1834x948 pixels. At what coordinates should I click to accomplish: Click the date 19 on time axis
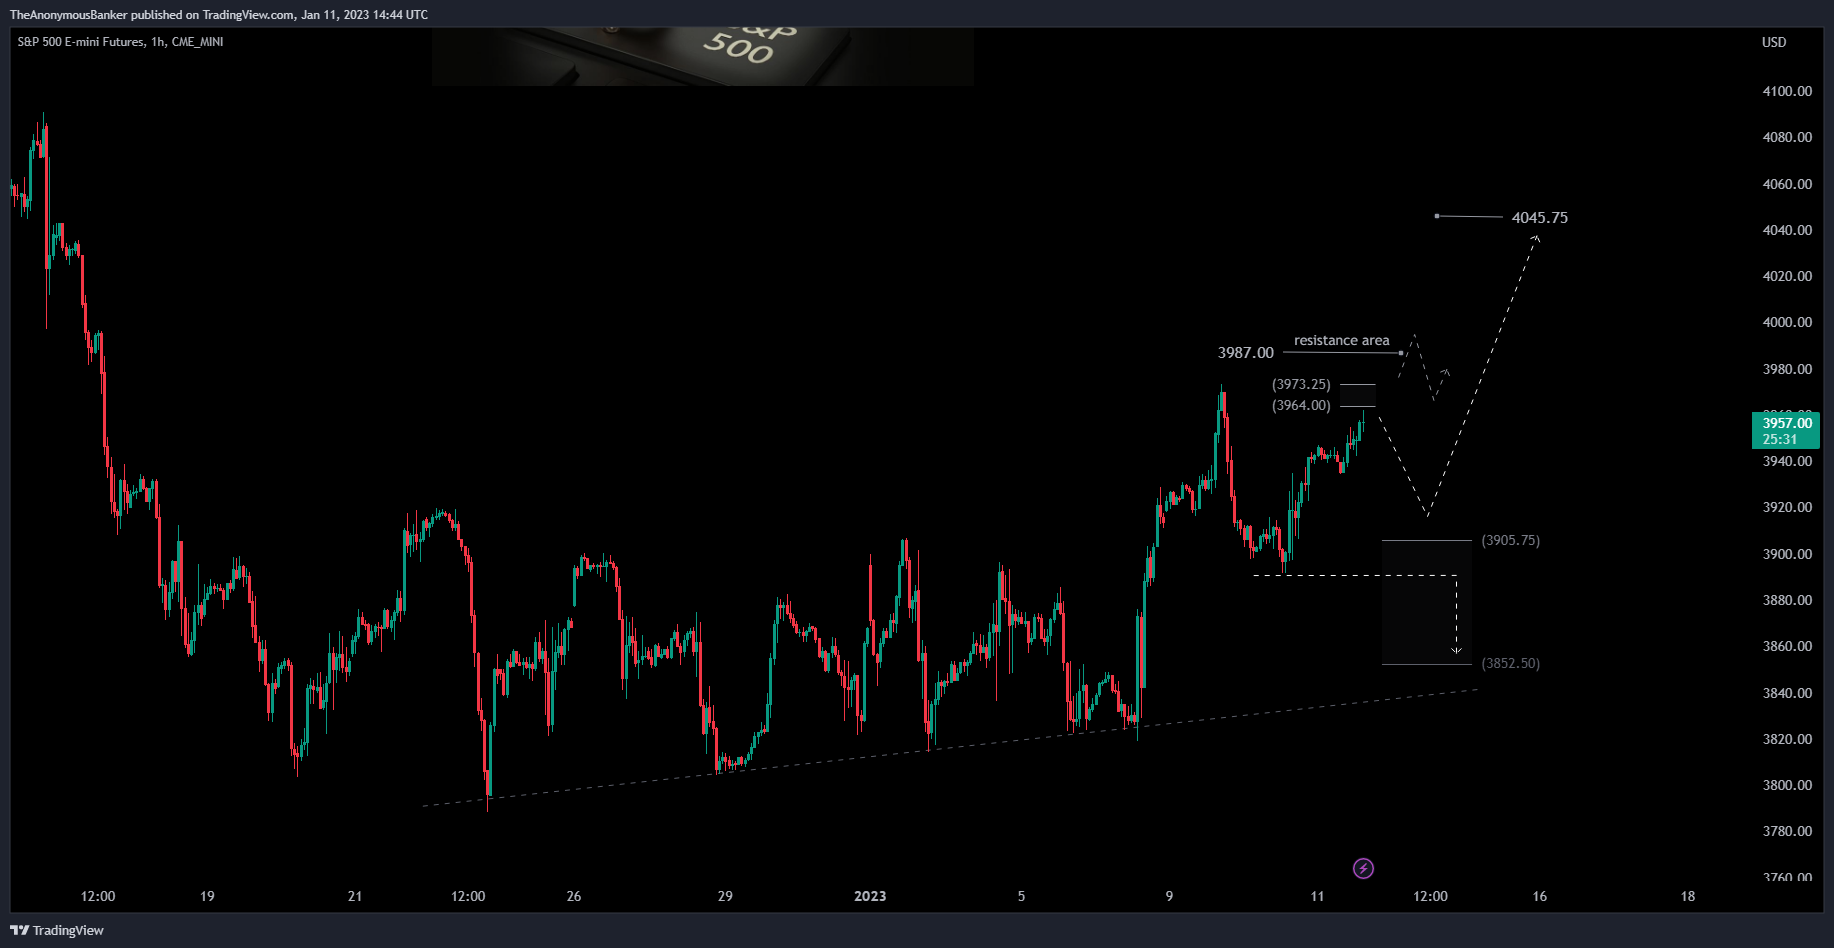(x=207, y=896)
